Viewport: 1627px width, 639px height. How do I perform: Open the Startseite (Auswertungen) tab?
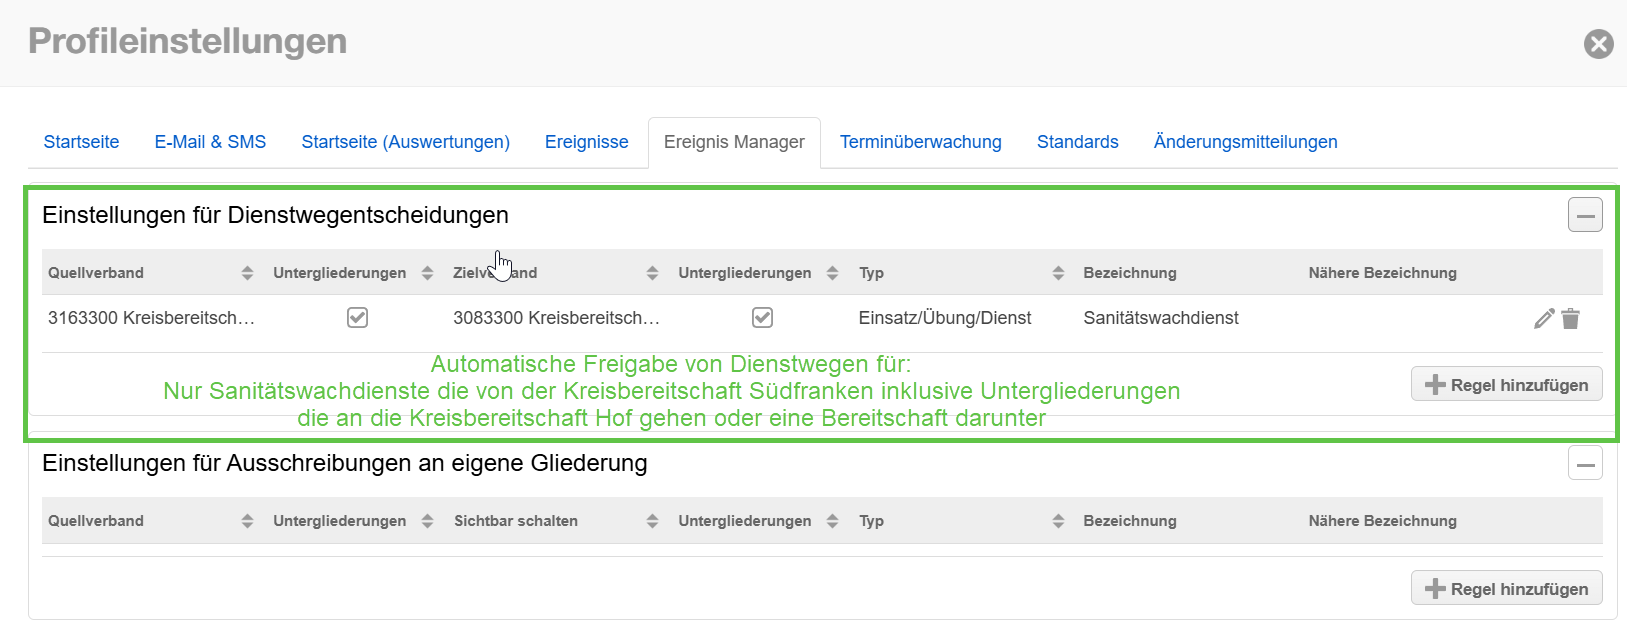tap(405, 142)
